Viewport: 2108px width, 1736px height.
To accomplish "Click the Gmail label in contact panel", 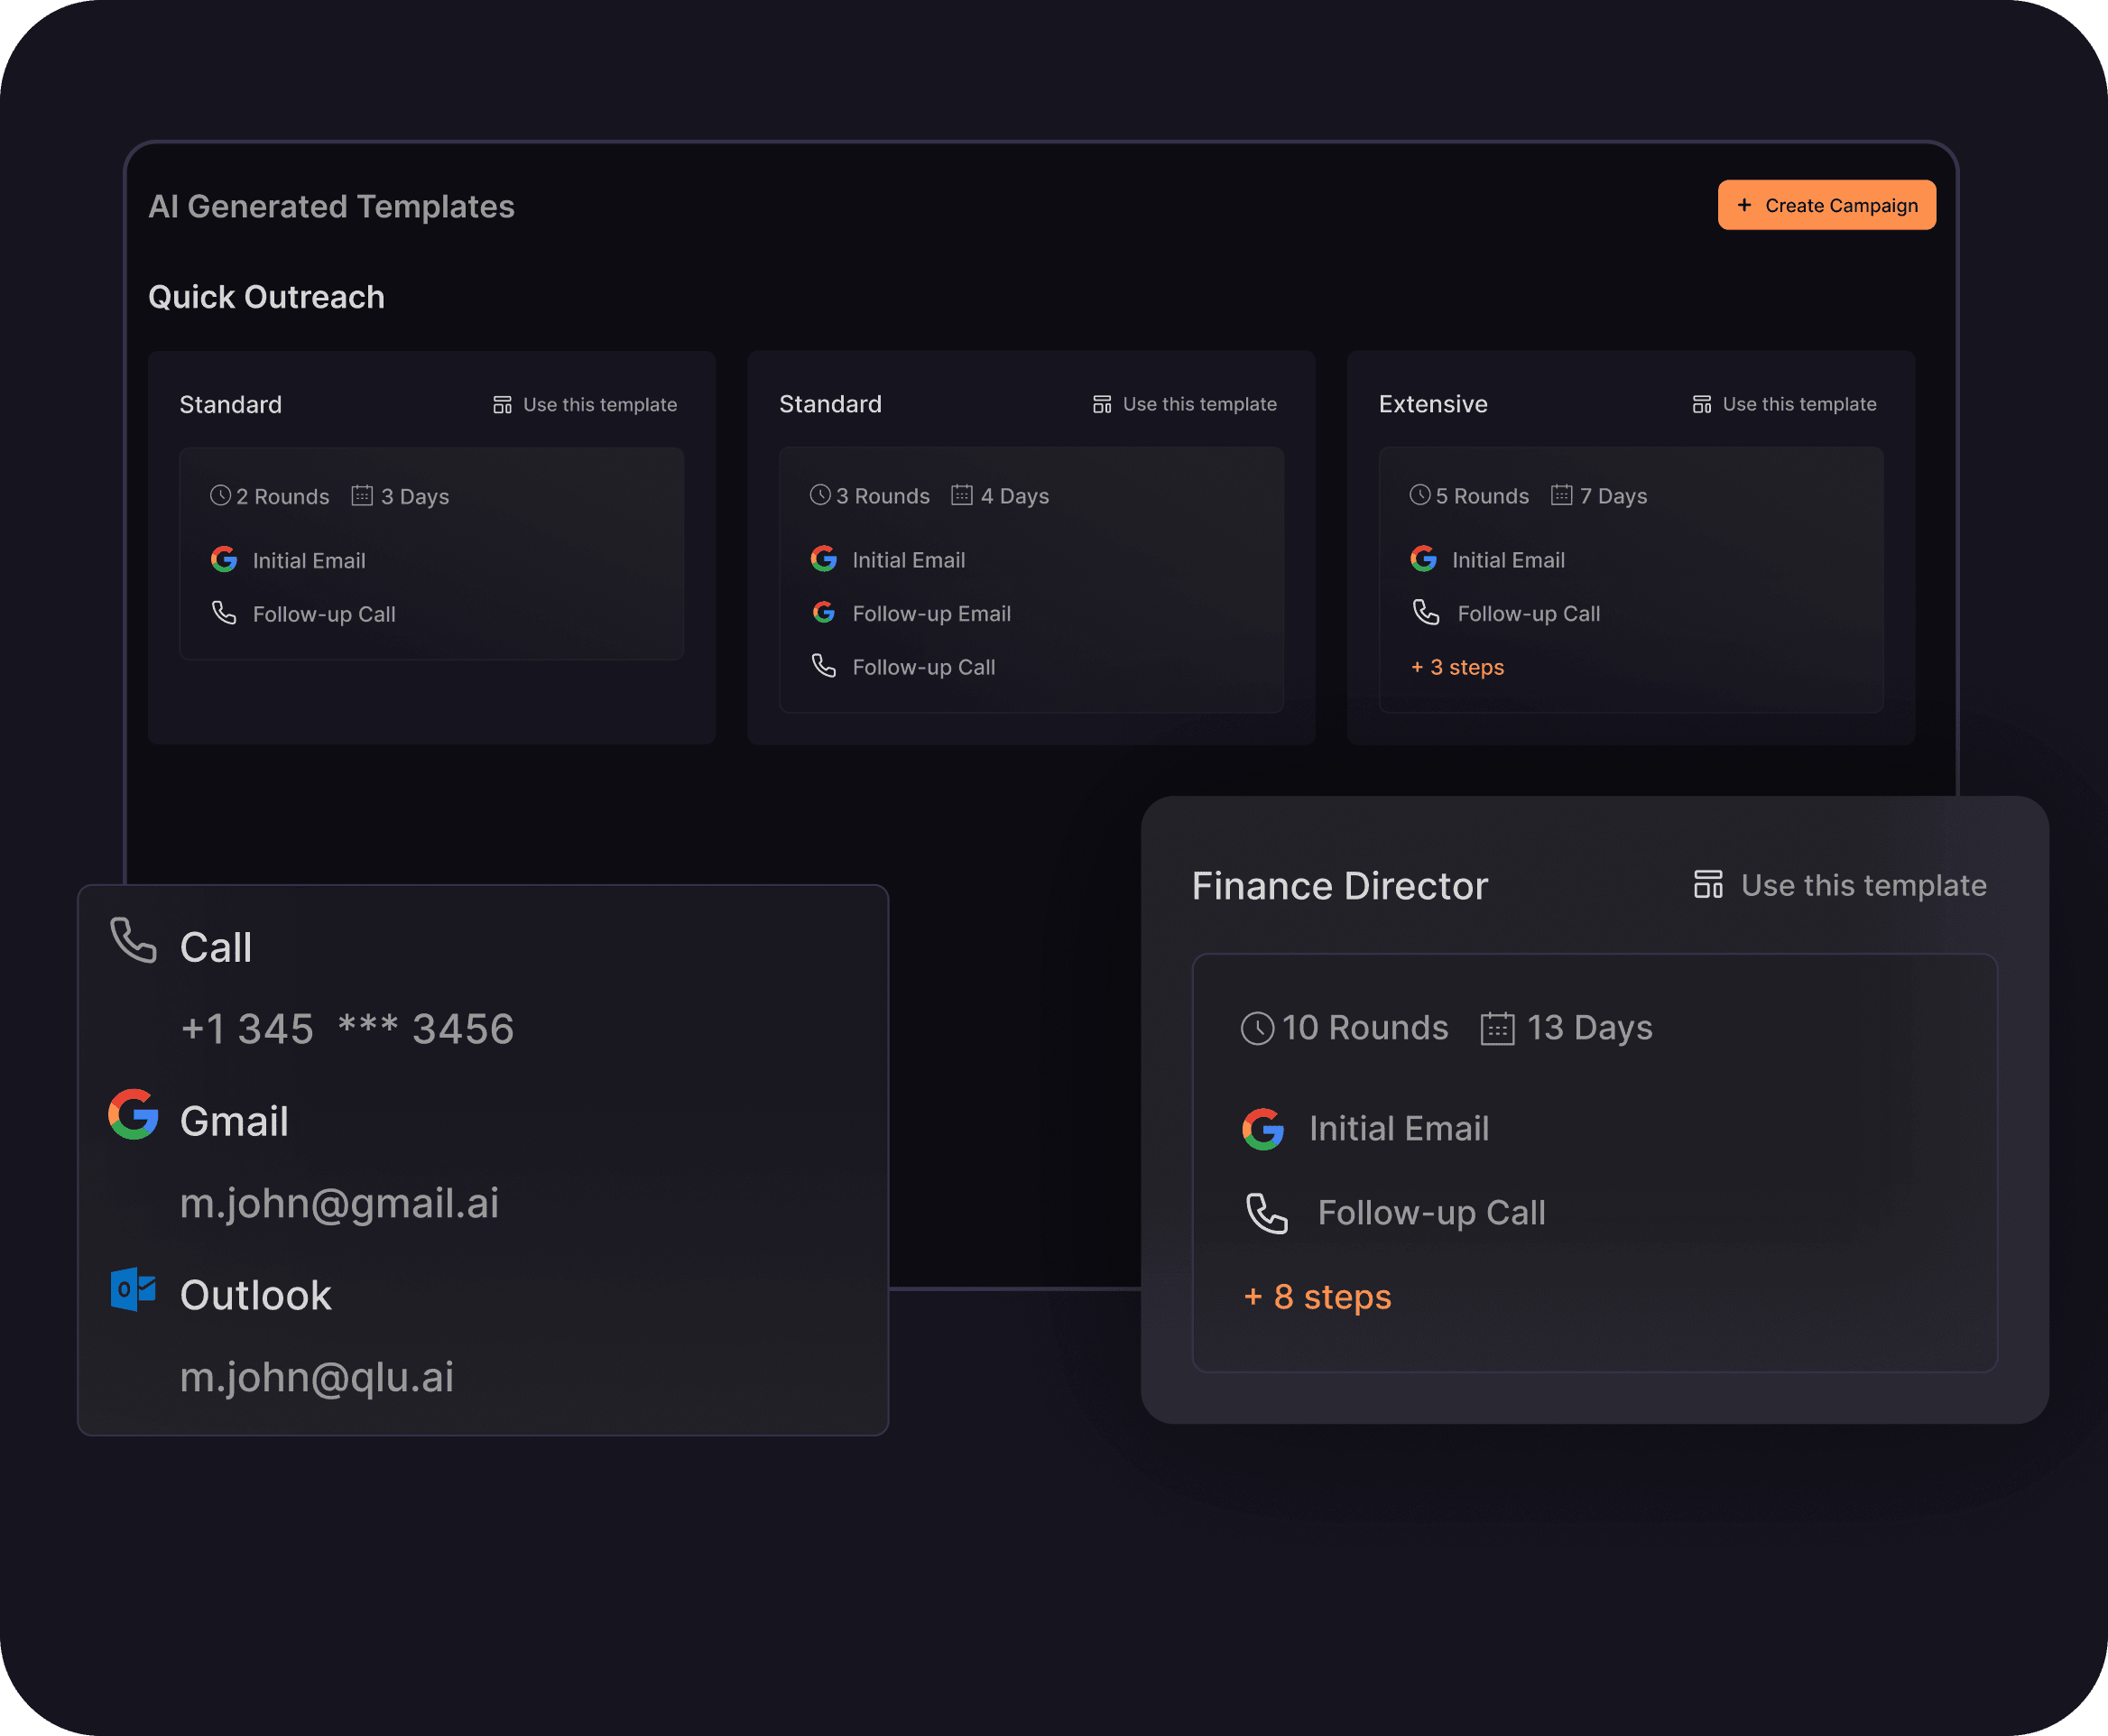I will [234, 1121].
